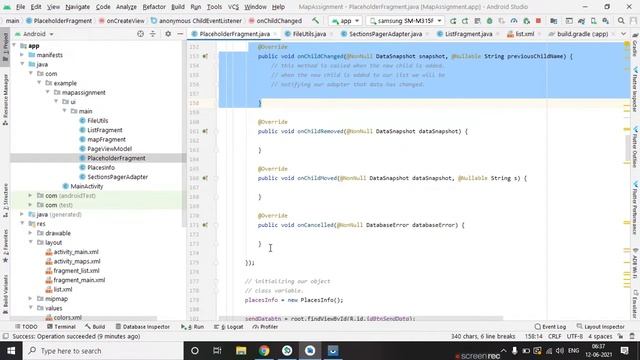Open the Profiler tool window
The width and height of the screenshot is (640, 360).
click(265, 327)
